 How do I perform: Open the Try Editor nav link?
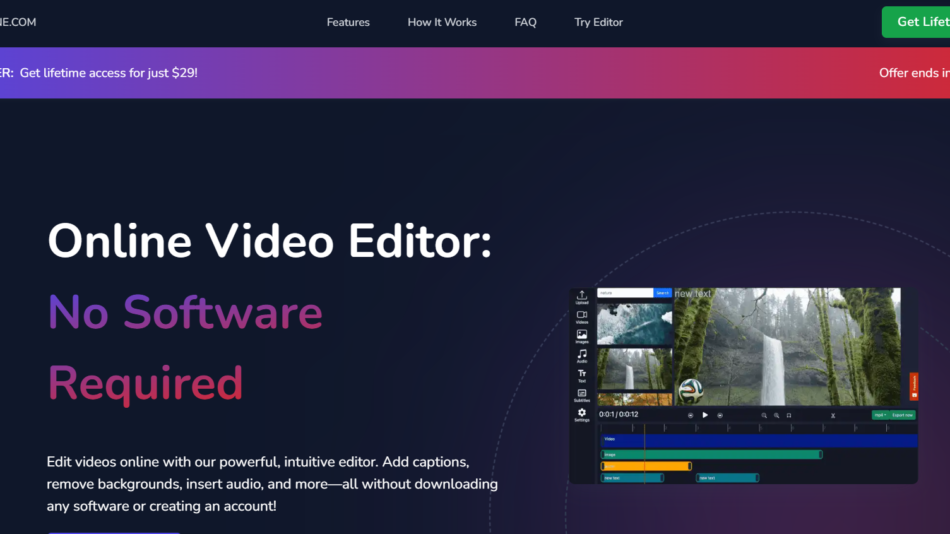599,22
